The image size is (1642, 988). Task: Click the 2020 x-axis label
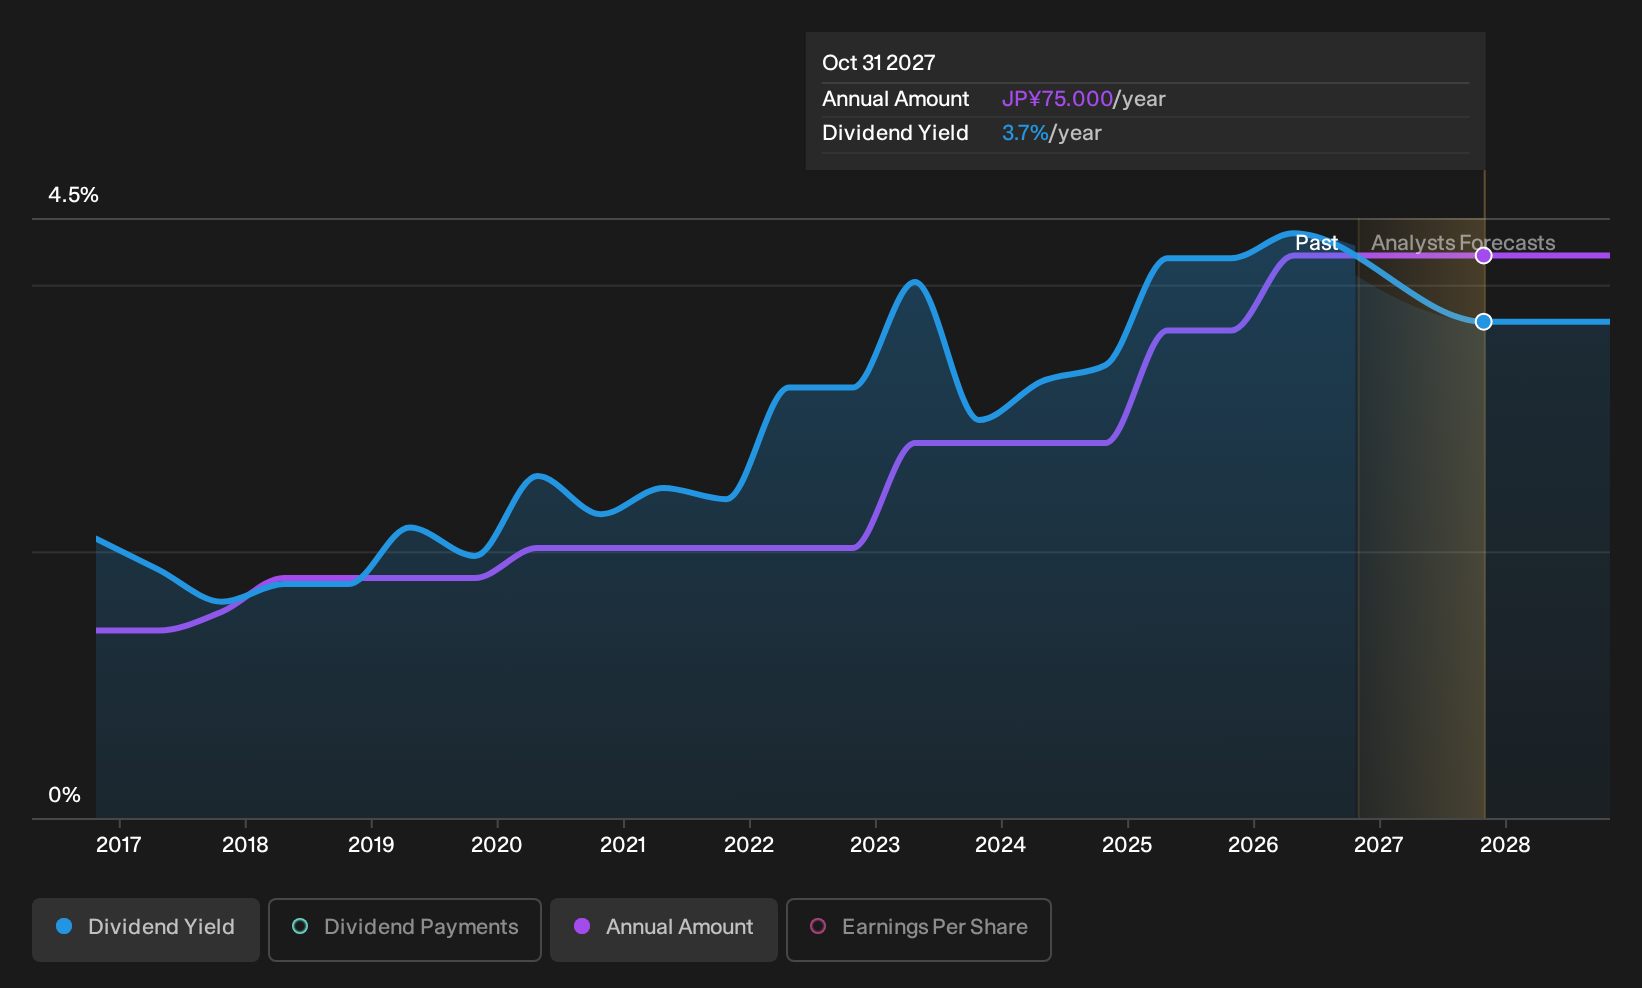click(497, 845)
